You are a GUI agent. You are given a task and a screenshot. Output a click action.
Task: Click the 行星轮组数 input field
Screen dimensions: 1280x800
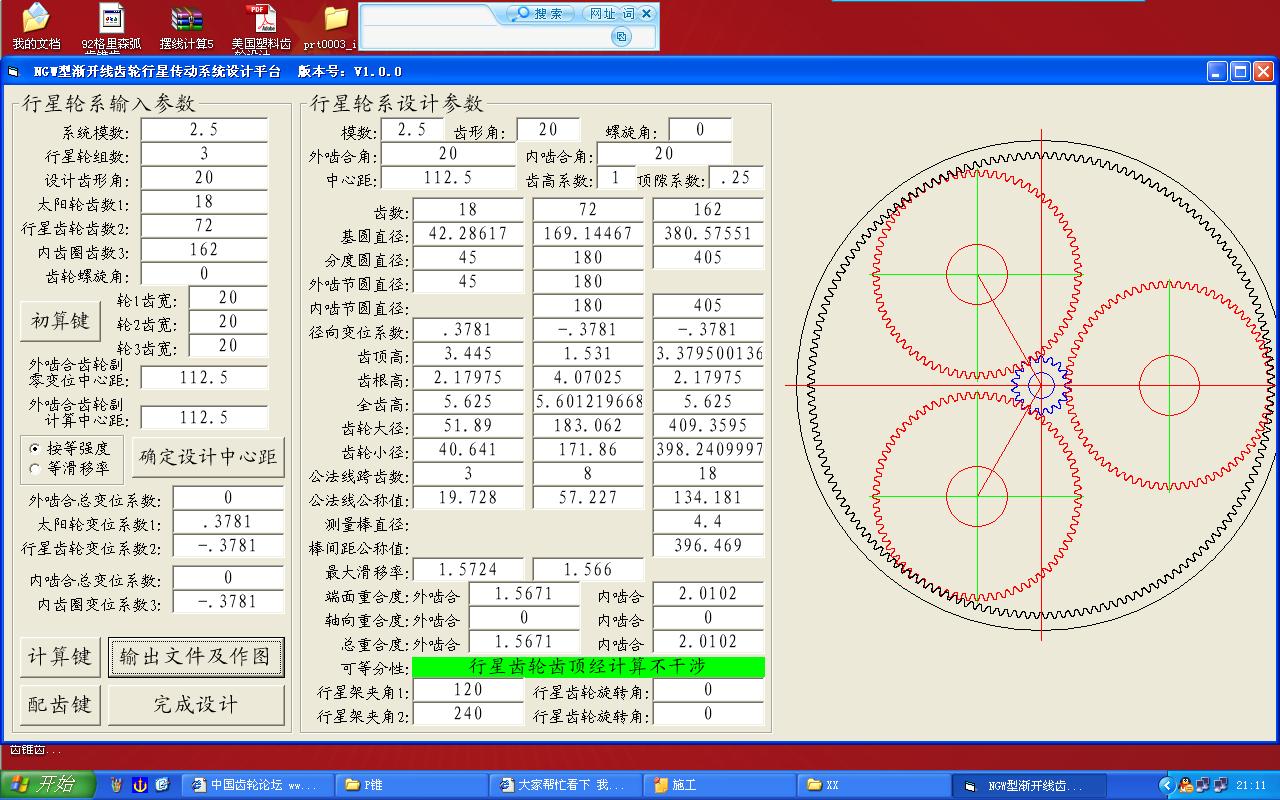pos(204,154)
